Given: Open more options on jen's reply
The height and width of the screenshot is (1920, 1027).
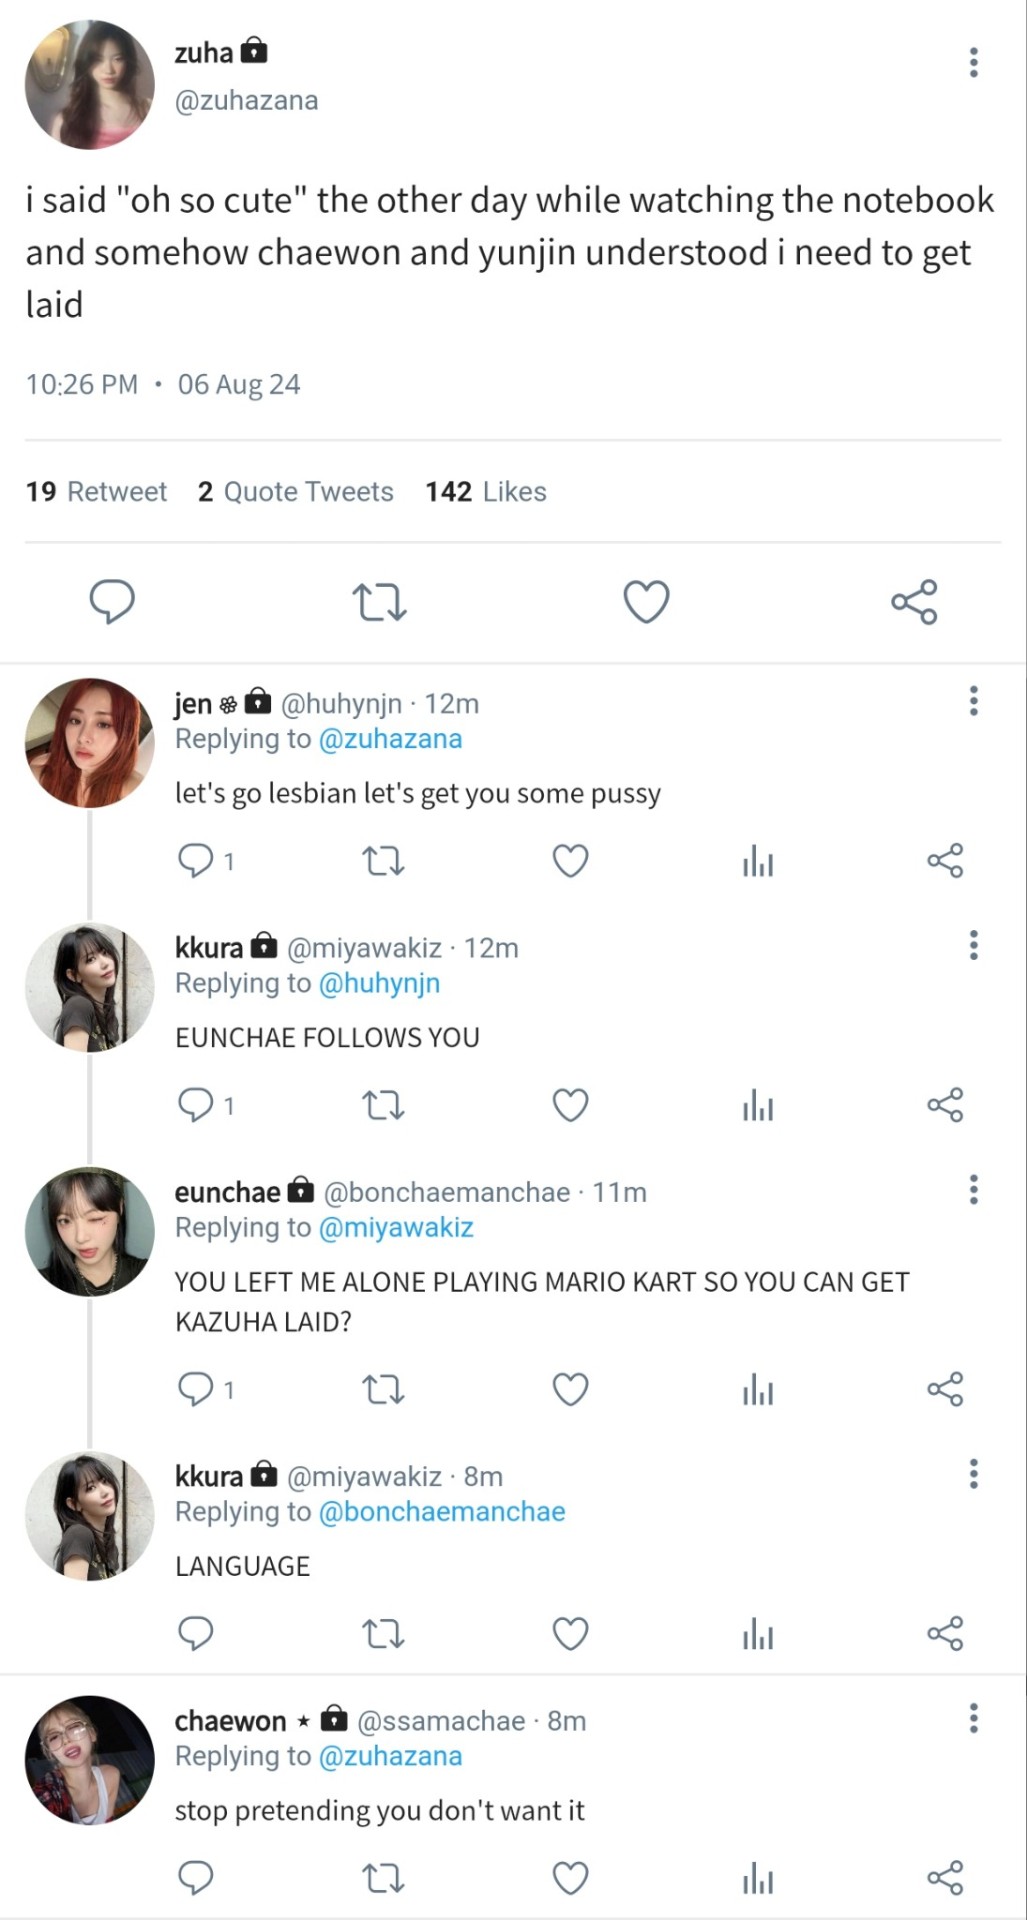Looking at the screenshot, I should click(973, 701).
